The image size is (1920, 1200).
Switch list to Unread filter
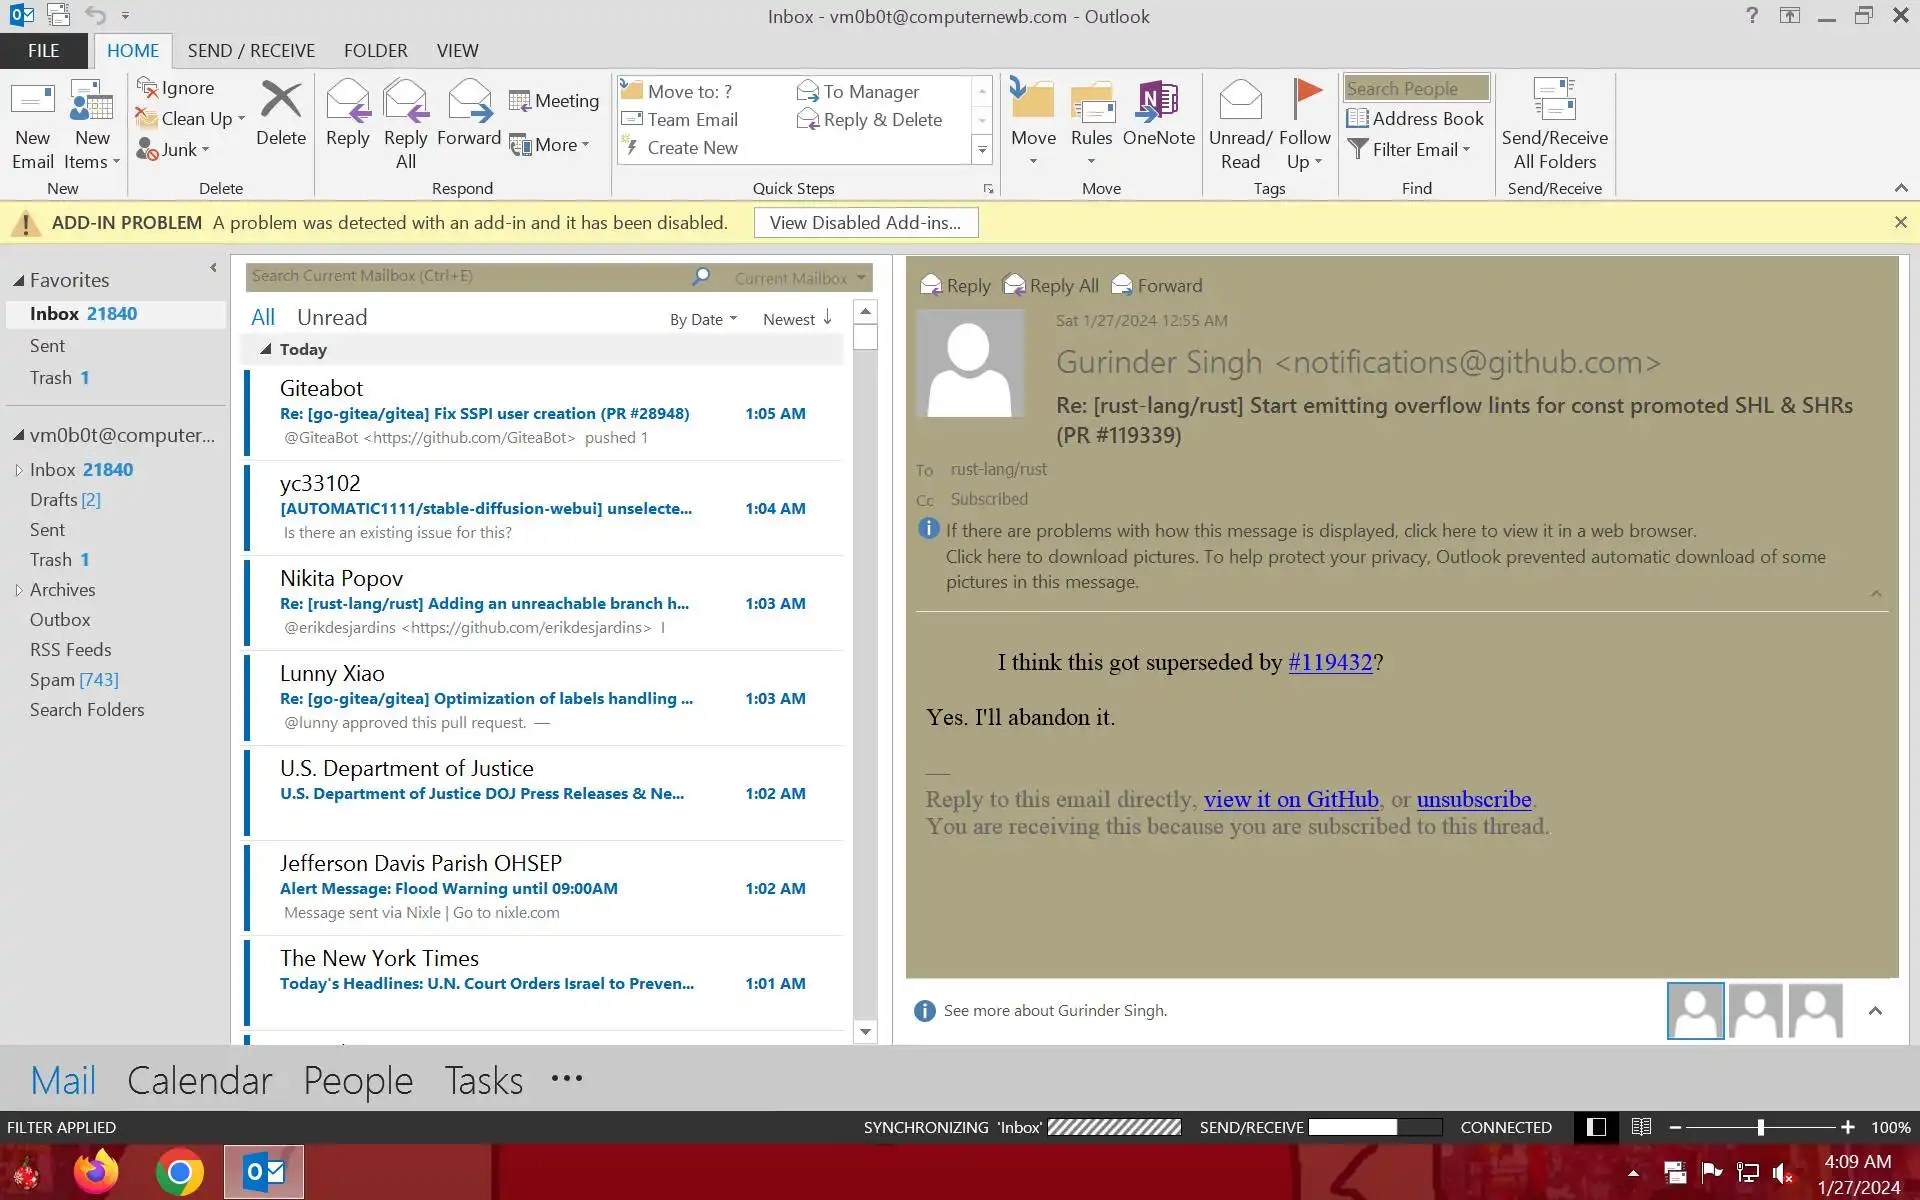pyautogui.click(x=332, y=318)
